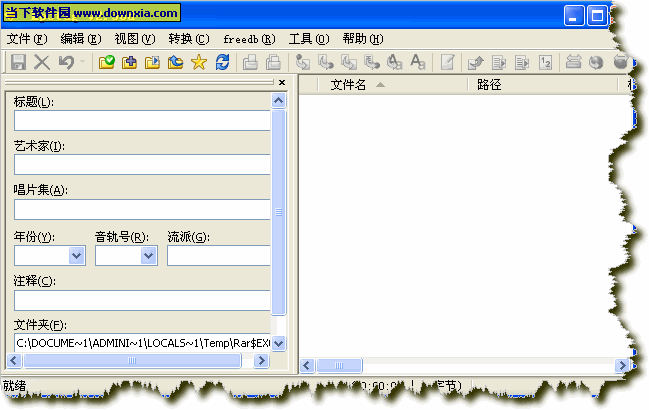Click the right grayed printer-like icon
The width and height of the screenshot is (649, 410).
[273, 62]
